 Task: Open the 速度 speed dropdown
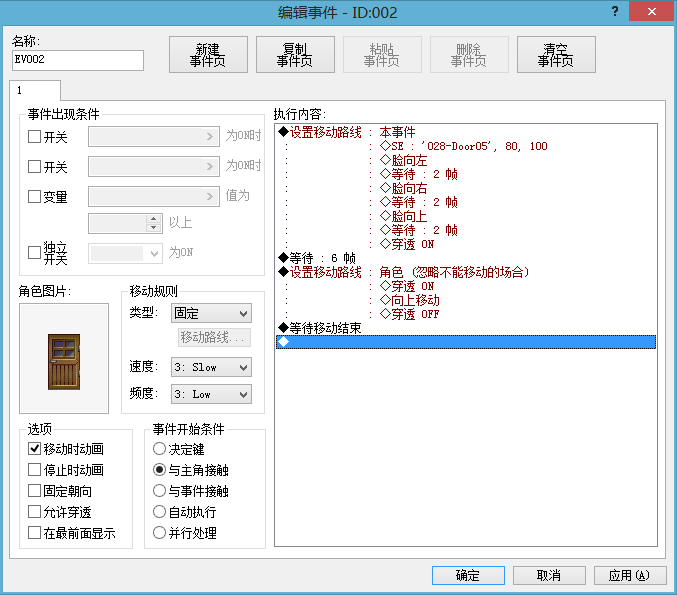coord(212,367)
